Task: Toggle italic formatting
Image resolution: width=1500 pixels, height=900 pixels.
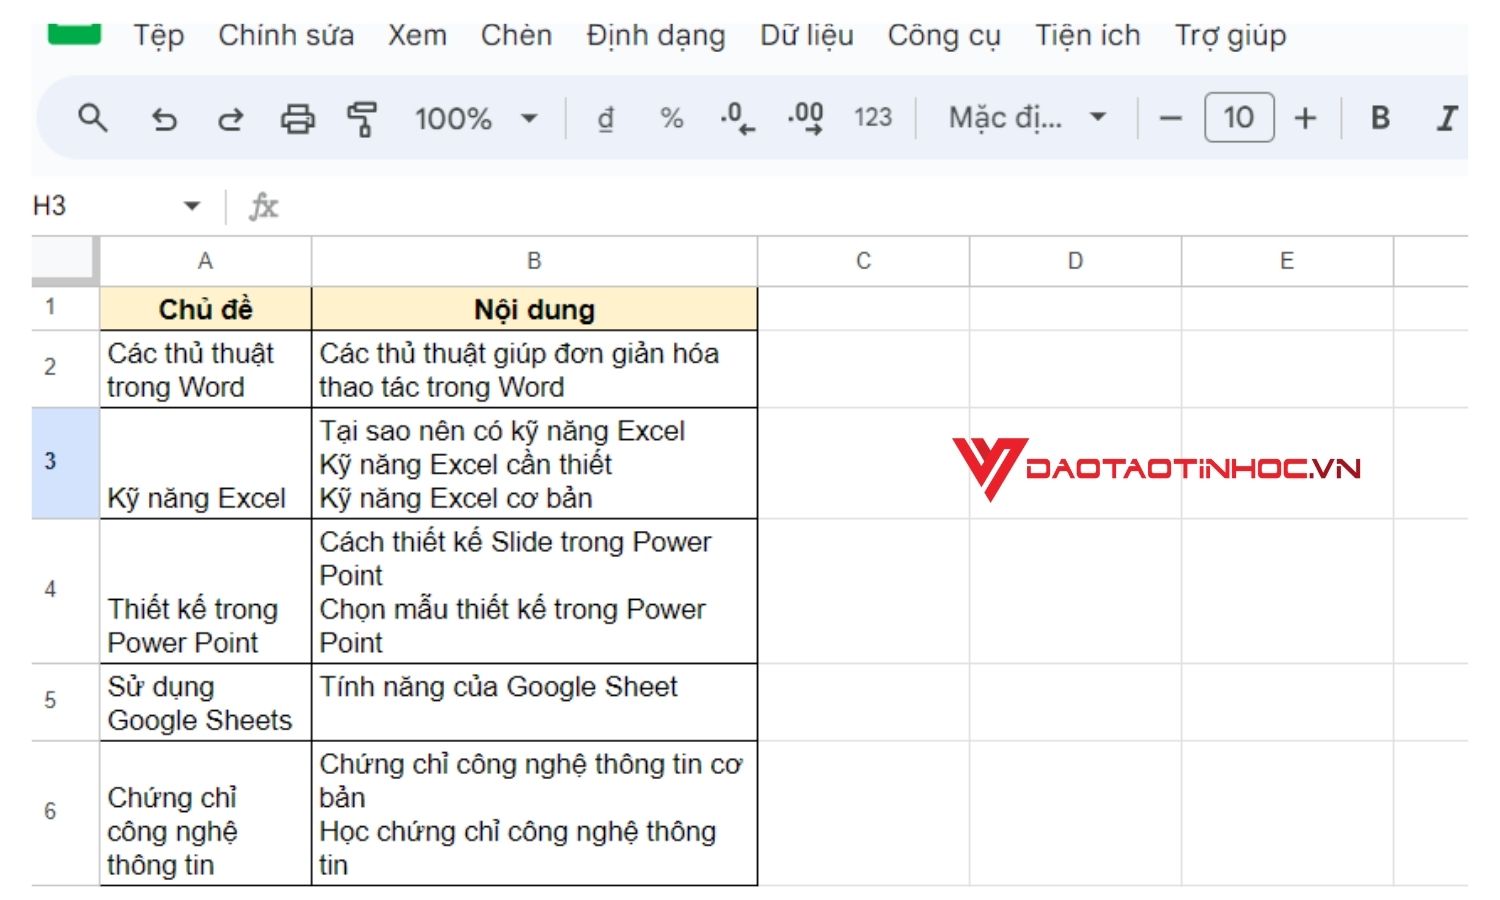Action: click(x=1445, y=117)
